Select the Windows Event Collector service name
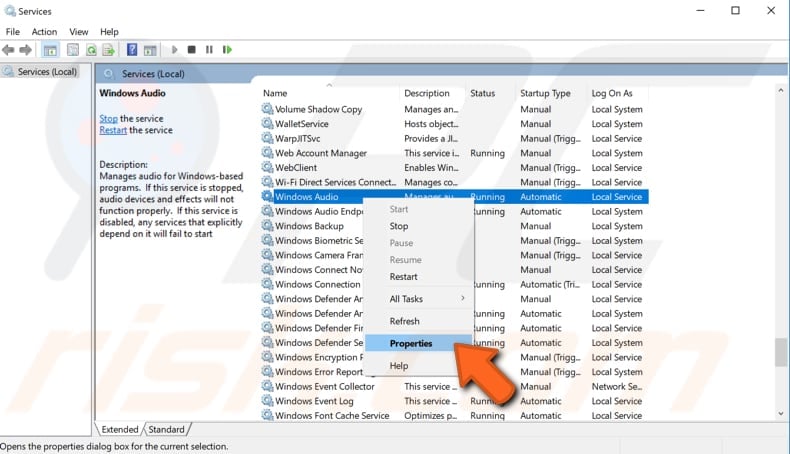The image size is (790, 454). [x=325, y=386]
